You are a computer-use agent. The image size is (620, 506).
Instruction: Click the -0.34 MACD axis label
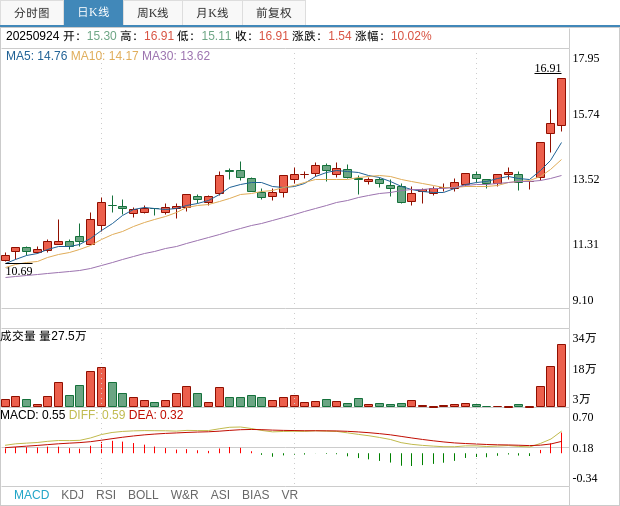point(585,478)
